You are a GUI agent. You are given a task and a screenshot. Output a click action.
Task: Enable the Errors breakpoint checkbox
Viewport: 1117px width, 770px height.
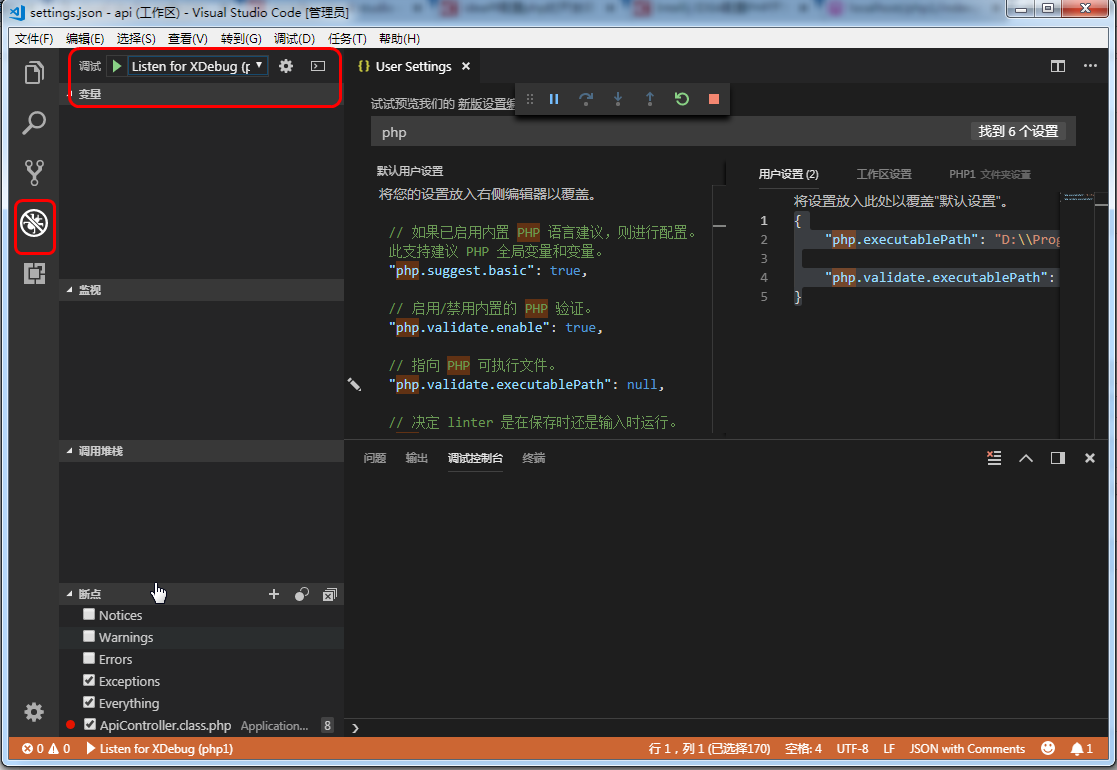(89, 658)
